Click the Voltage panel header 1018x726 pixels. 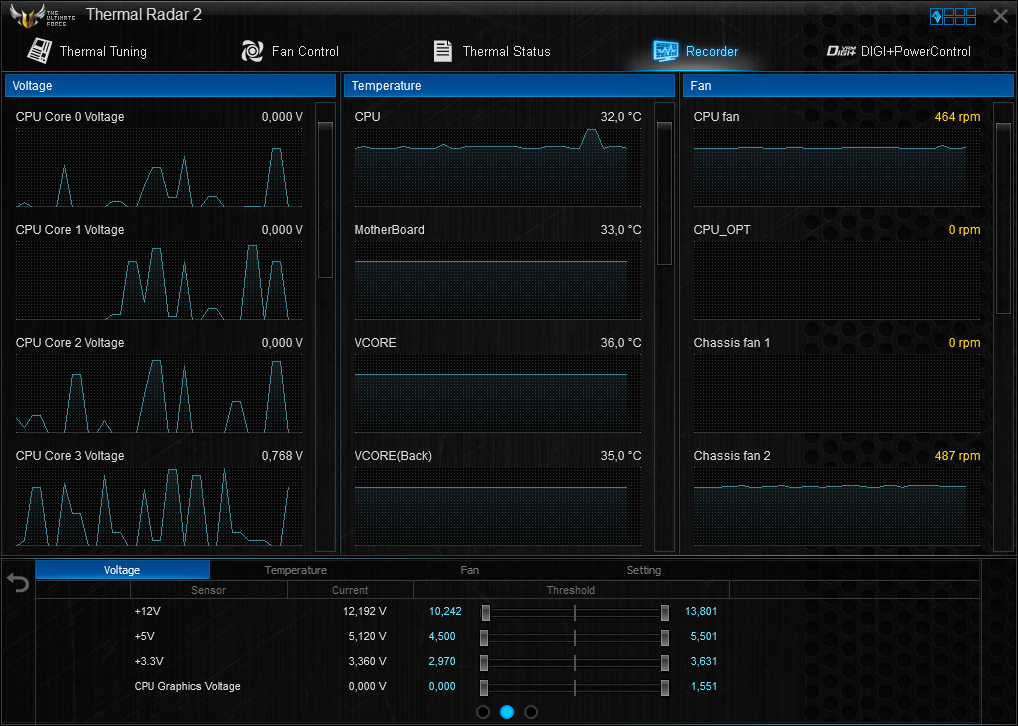coord(170,86)
